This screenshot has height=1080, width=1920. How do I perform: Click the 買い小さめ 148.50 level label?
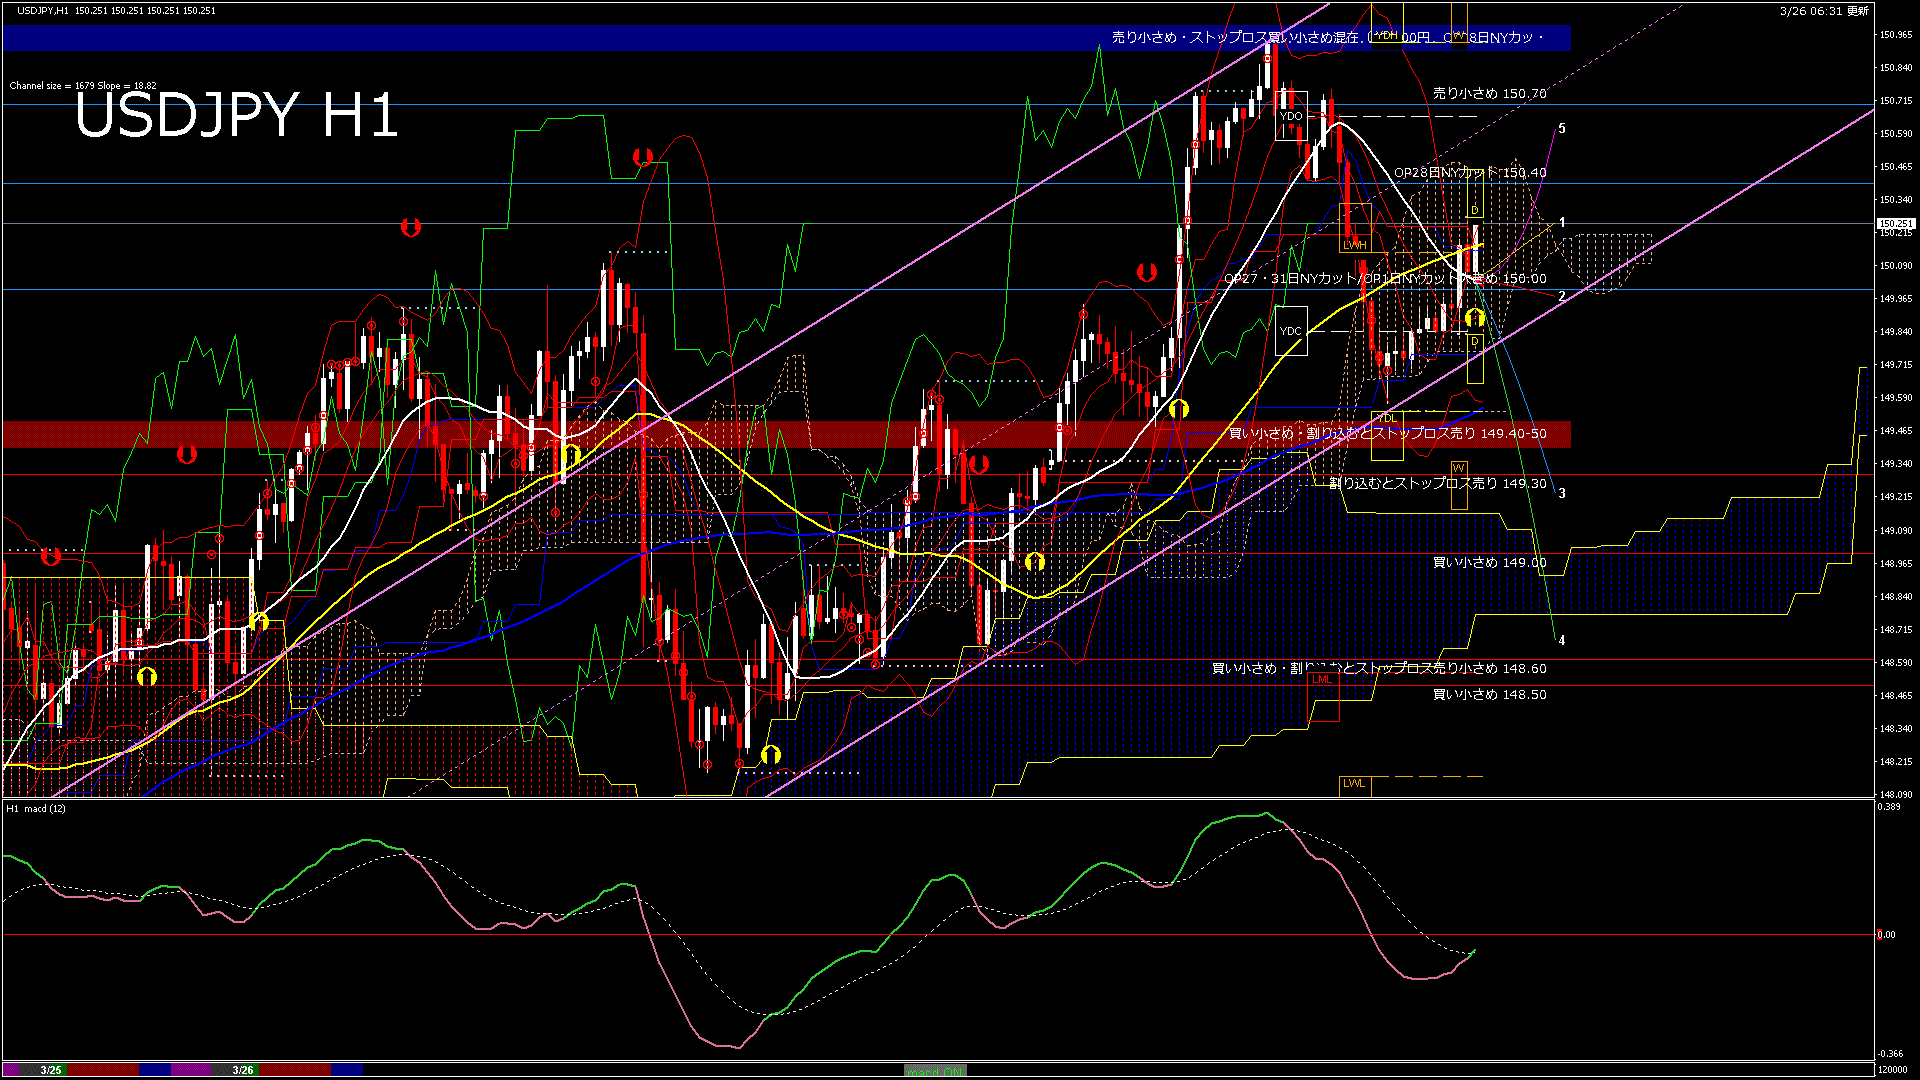click(1489, 695)
